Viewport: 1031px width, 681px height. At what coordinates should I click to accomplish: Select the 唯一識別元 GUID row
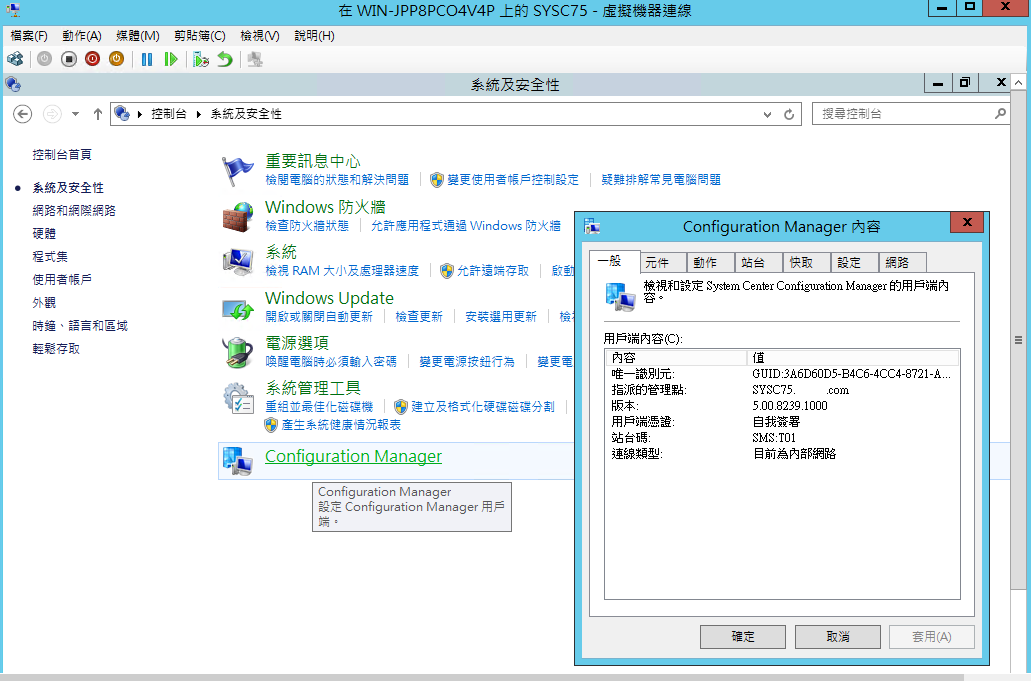coord(782,374)
